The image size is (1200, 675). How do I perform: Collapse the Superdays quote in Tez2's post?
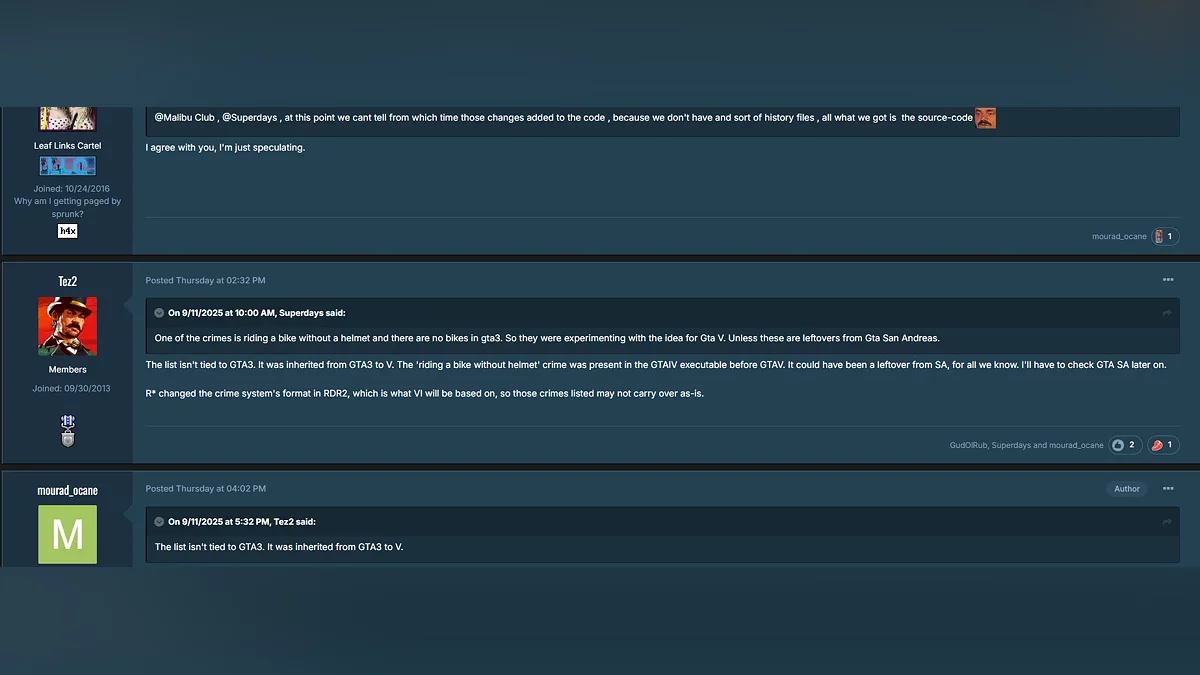click(159, 313)
